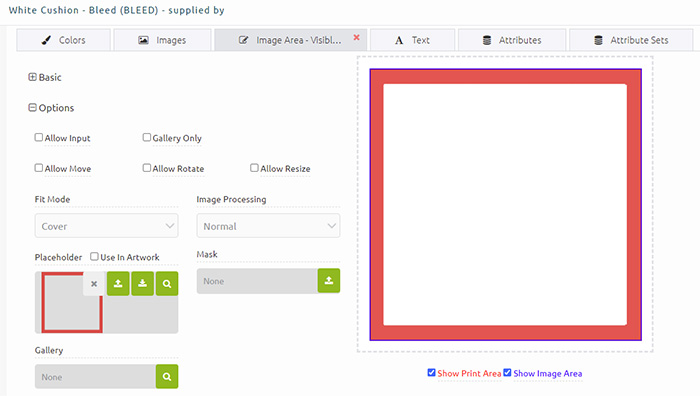Click the Image Processing label
The image size is (700, 396).
(x=231, y=200)
